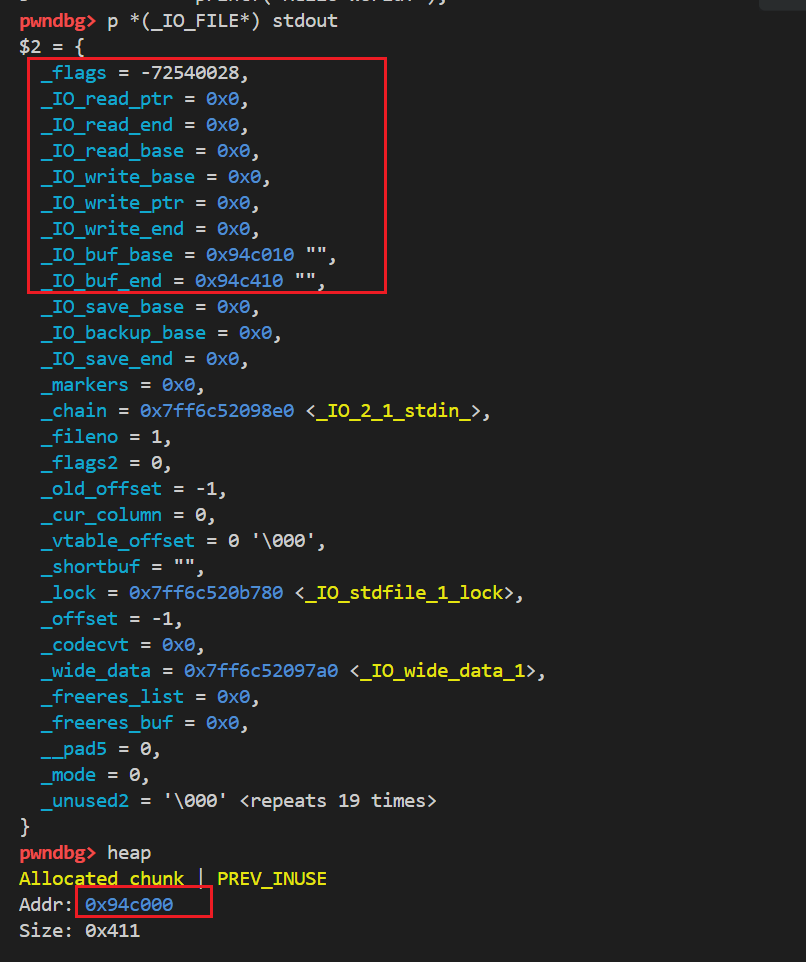Click the Allocated chunk label
This screenshot has height=962, width=806.
[x=101, y=879]
